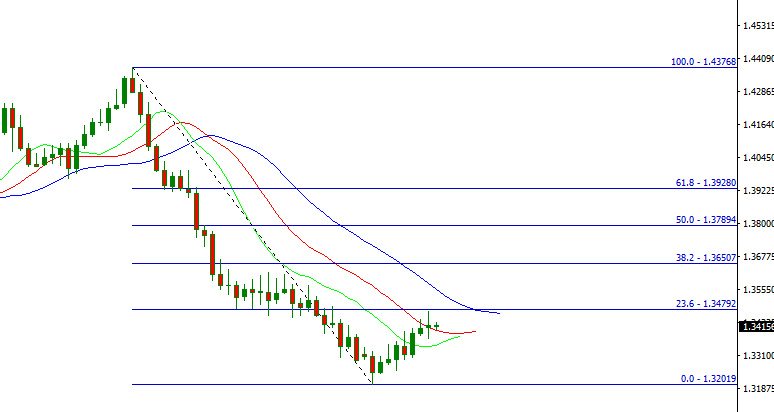This screenshot has width=774, height=412.
Task: Click the 1.33100 price axis label
Action: click(755, 355)
